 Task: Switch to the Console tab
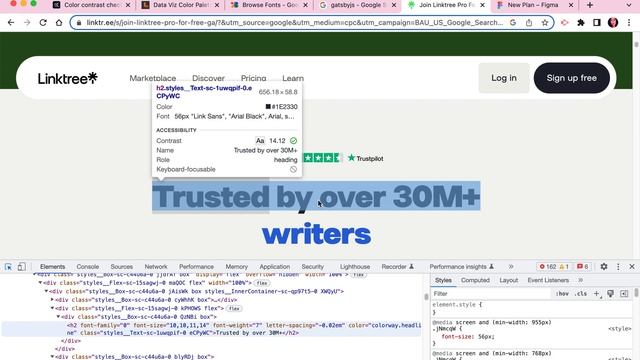pyautogui.click(x=88, y=267)
